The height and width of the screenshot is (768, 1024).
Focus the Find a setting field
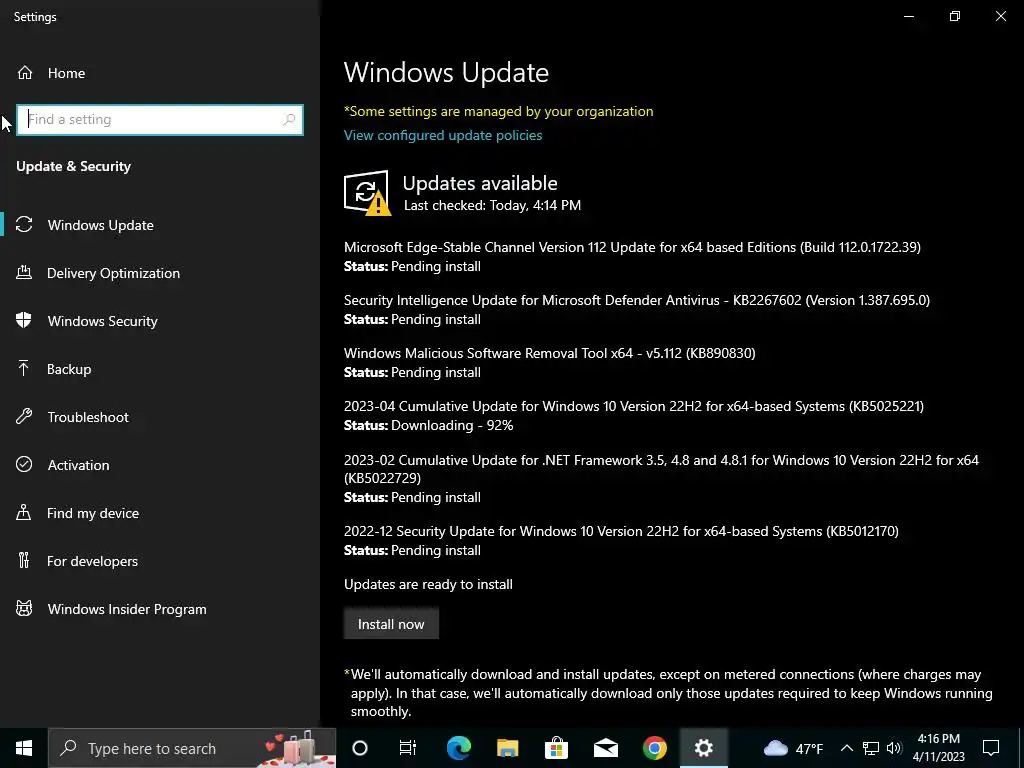160,120
